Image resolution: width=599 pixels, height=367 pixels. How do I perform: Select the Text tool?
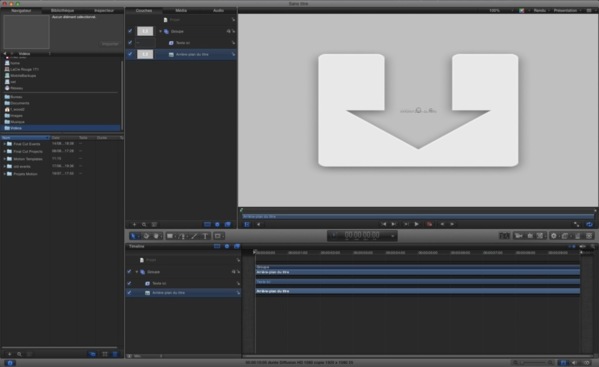(x=205, y=236)
